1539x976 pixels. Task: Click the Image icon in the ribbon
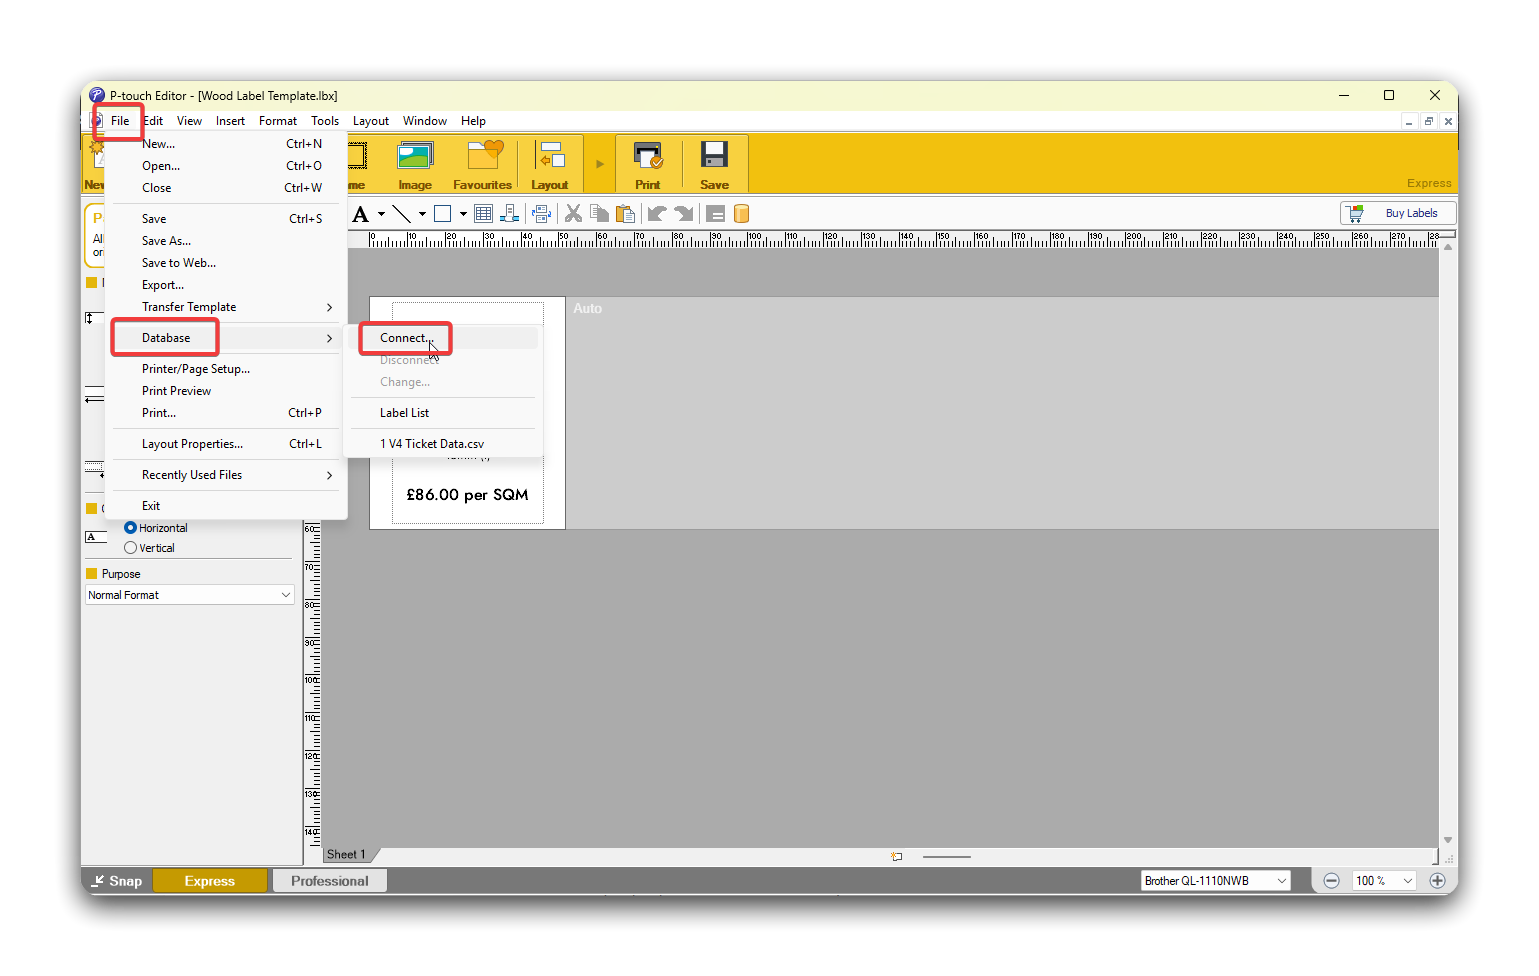click(415, 164)
